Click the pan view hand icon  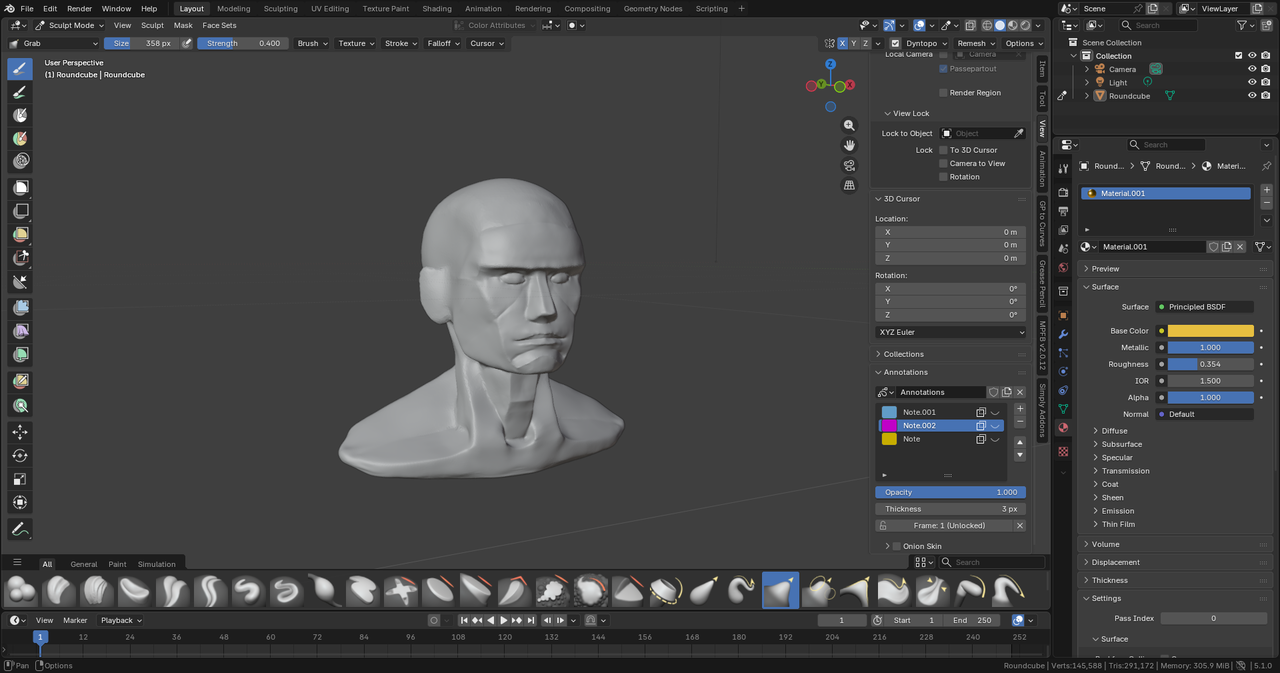849,145
